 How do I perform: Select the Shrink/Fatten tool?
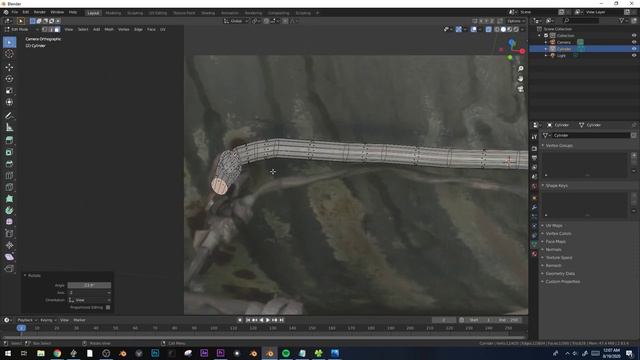coord(9,245)
